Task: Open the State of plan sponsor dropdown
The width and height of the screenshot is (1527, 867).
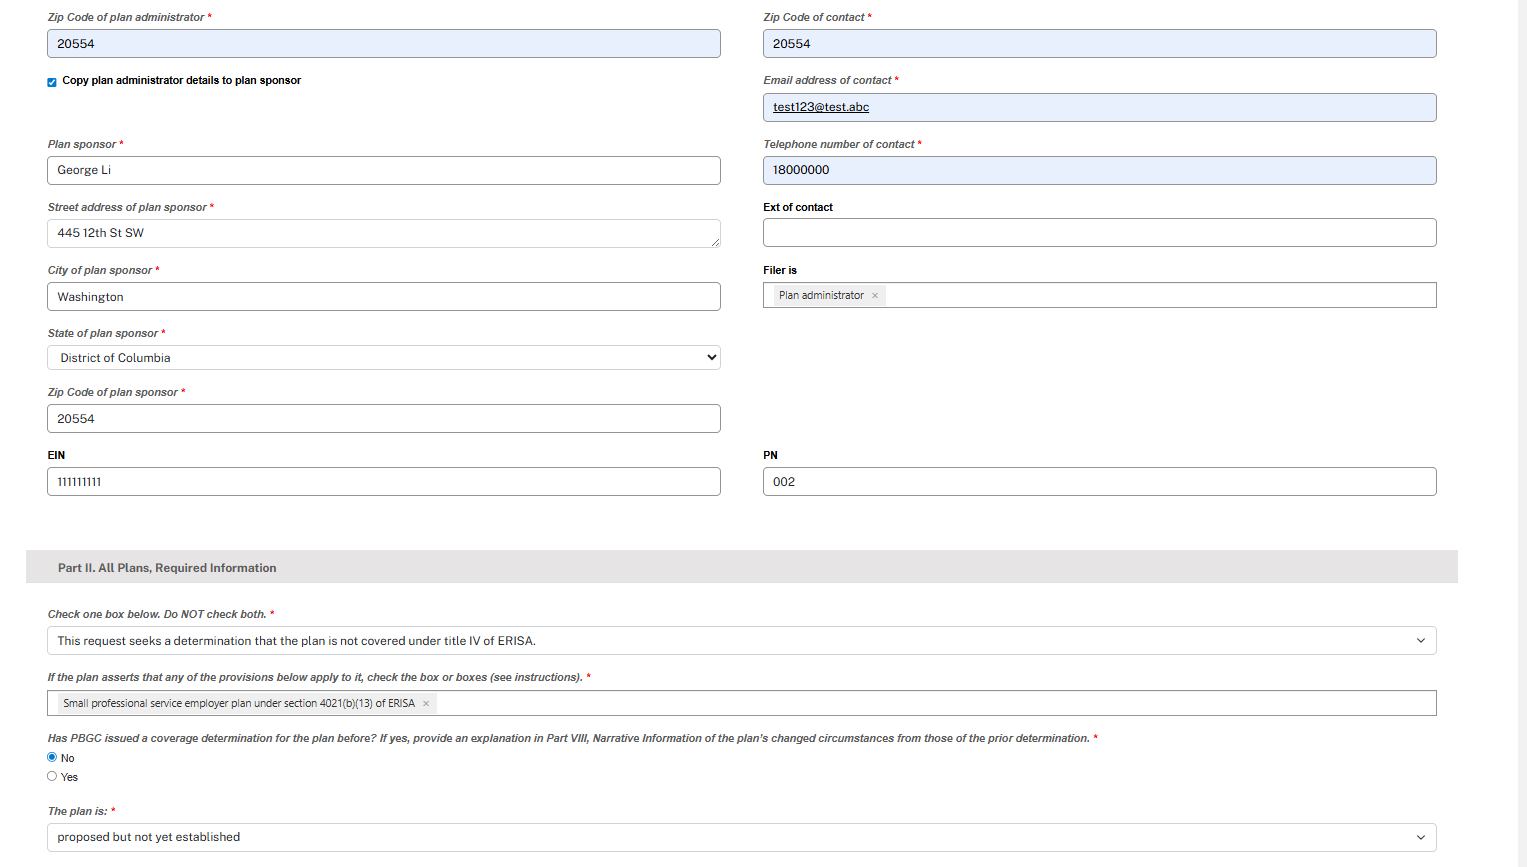Action: [x=383, y=358]
